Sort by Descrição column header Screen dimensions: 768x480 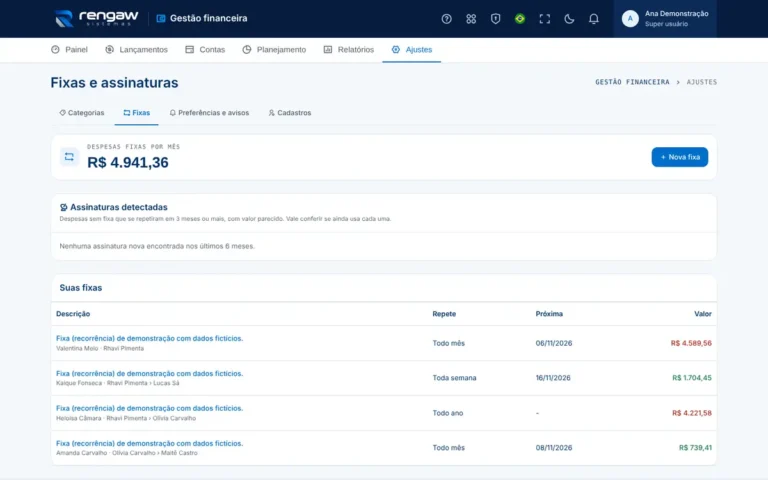[73, 314]
